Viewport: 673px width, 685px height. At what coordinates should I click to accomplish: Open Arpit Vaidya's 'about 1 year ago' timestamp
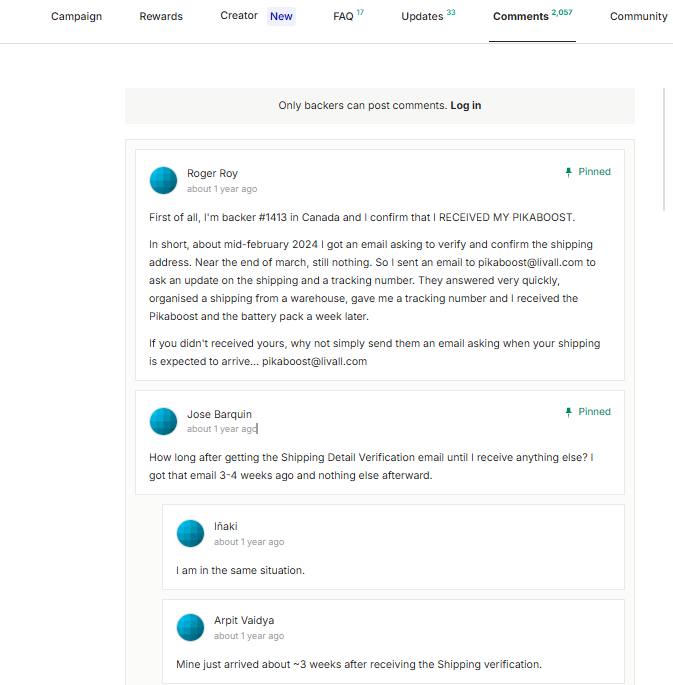coord(249,636)
